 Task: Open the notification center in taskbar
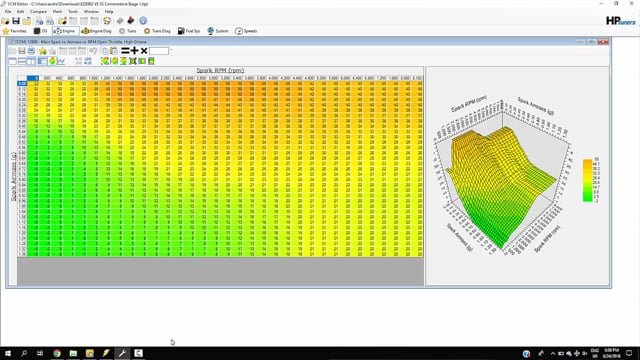point(629,353)
